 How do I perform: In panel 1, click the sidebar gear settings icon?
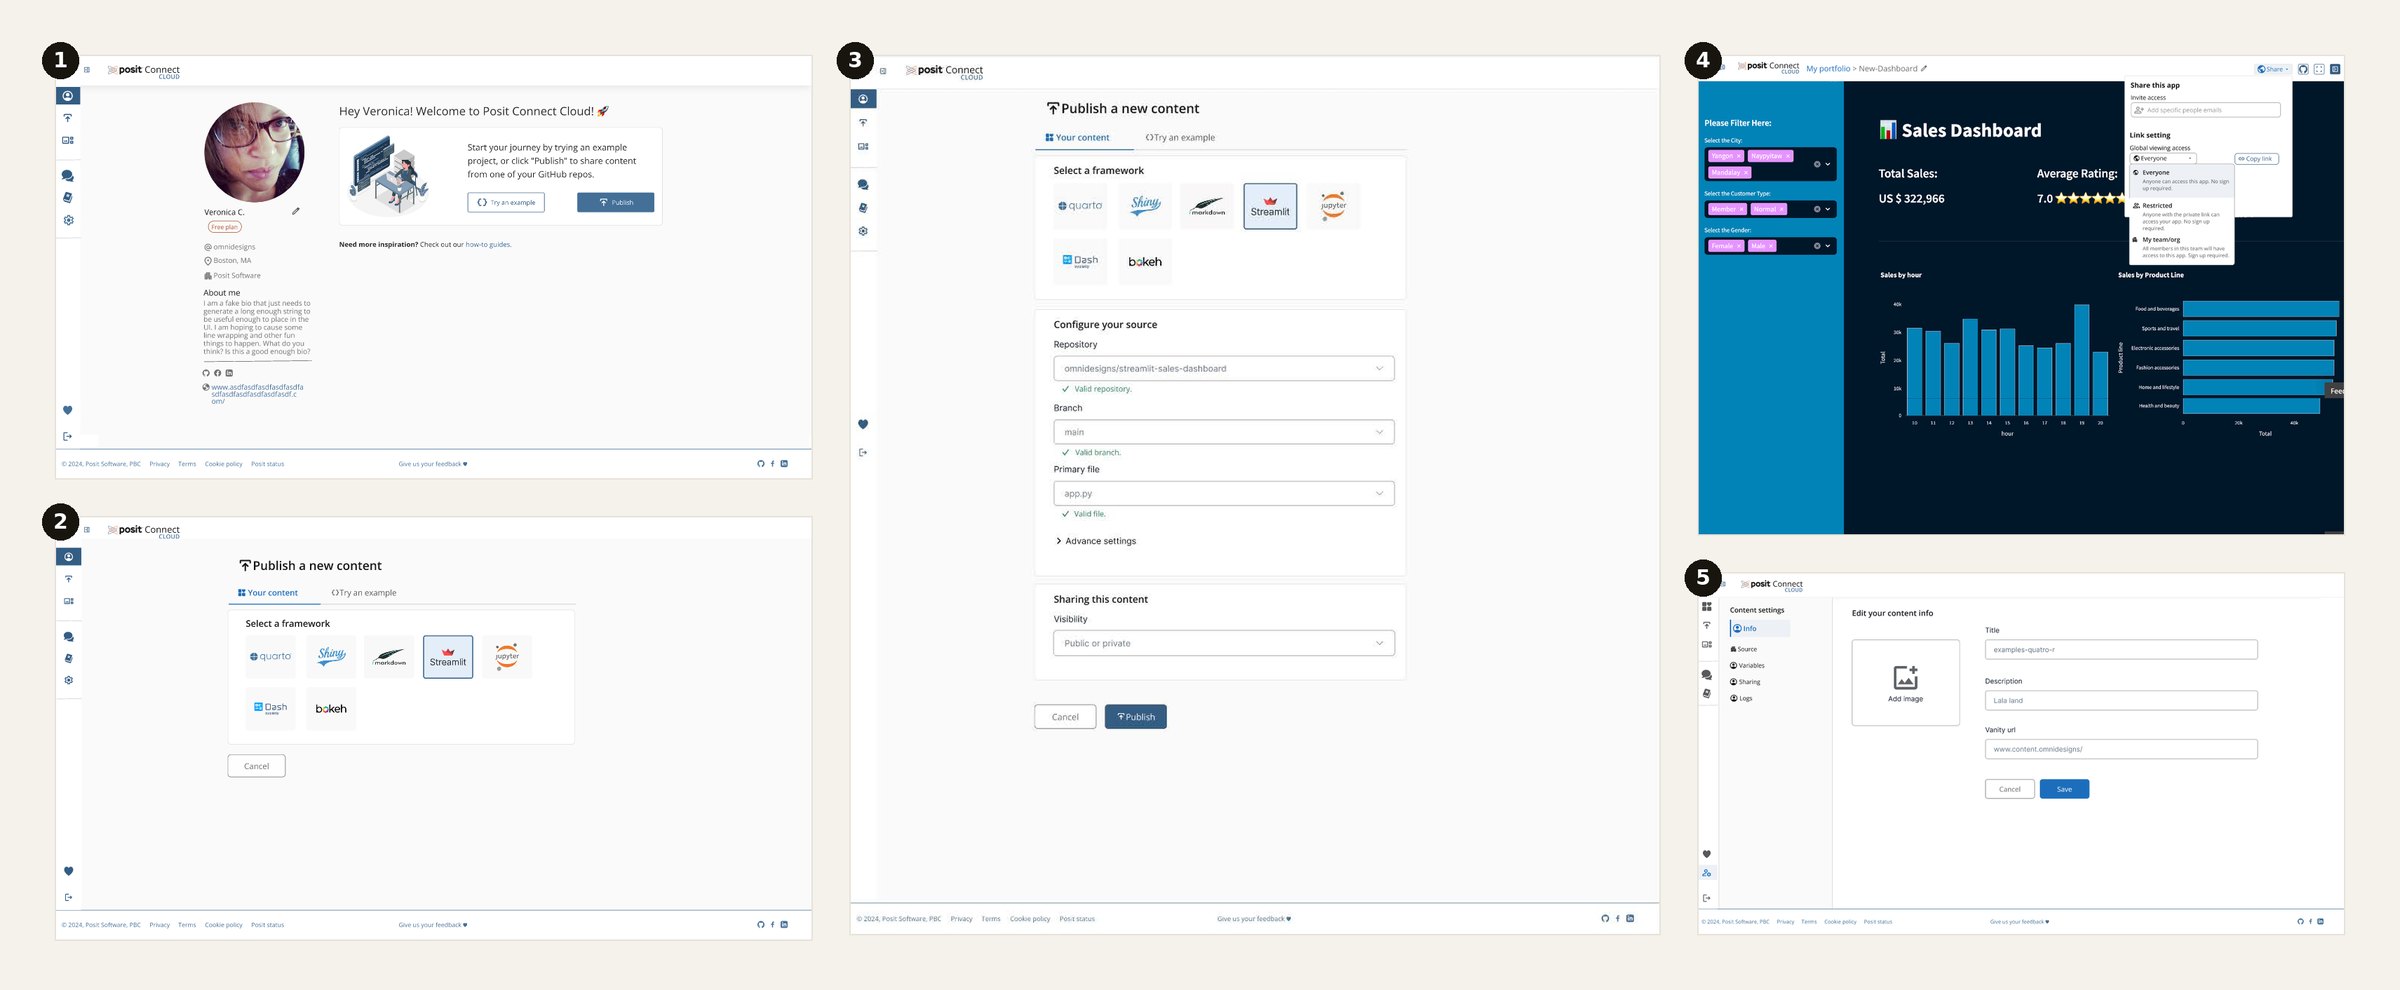coord(68,220)
